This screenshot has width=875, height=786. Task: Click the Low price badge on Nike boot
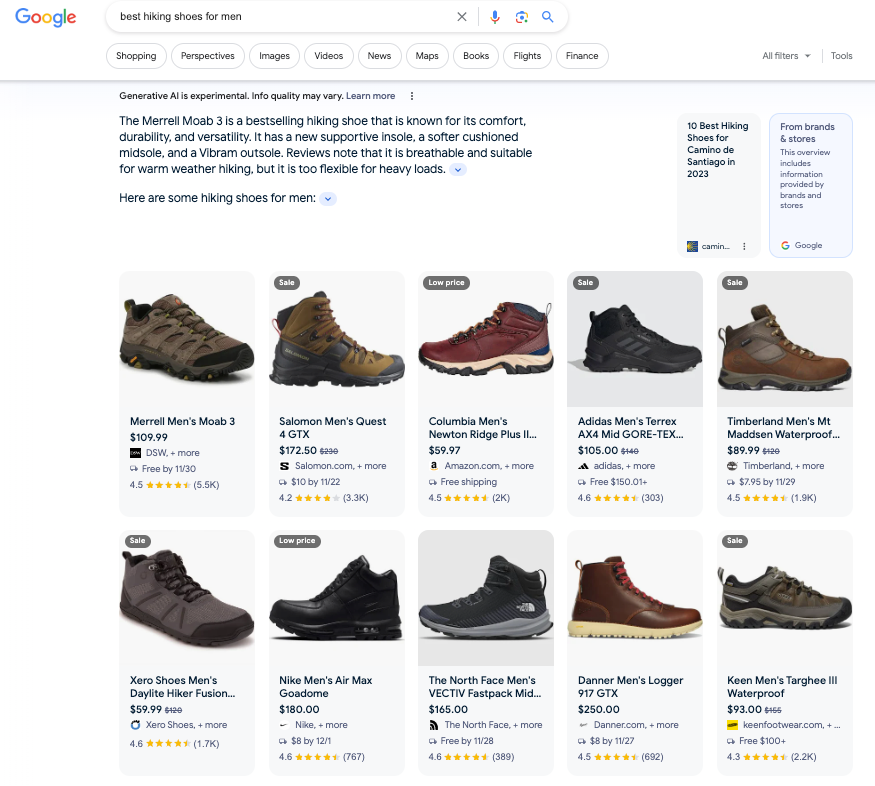pyautogui.click(x=297, y=541)
